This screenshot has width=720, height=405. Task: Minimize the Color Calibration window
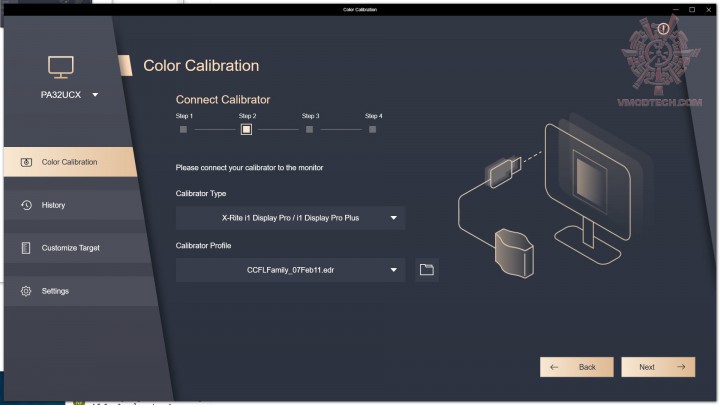[x=675, y=10]
